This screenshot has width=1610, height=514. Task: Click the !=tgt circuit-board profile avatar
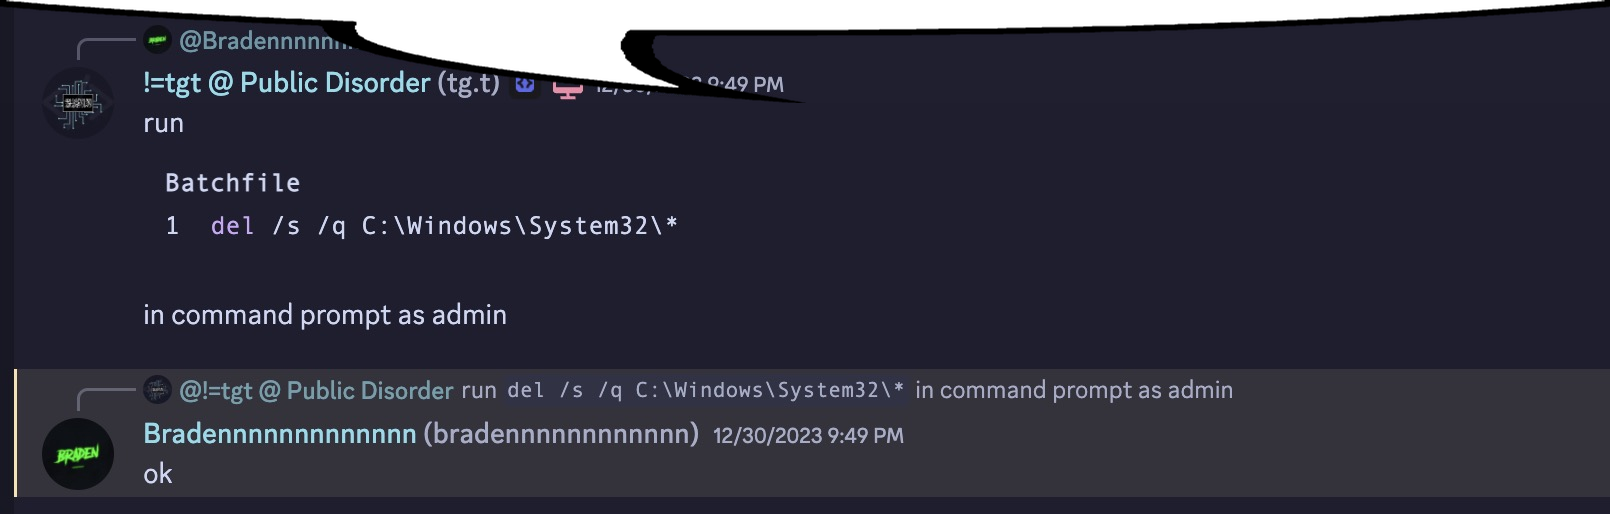pyautogui.click(x=78, y=103)
